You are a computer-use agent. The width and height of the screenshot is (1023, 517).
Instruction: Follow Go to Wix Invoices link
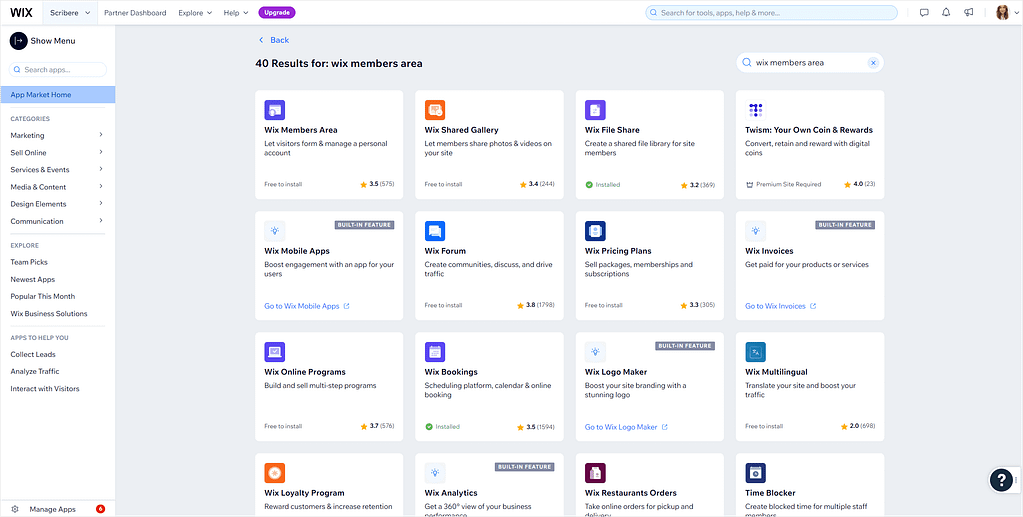click(x=780, y=306)
